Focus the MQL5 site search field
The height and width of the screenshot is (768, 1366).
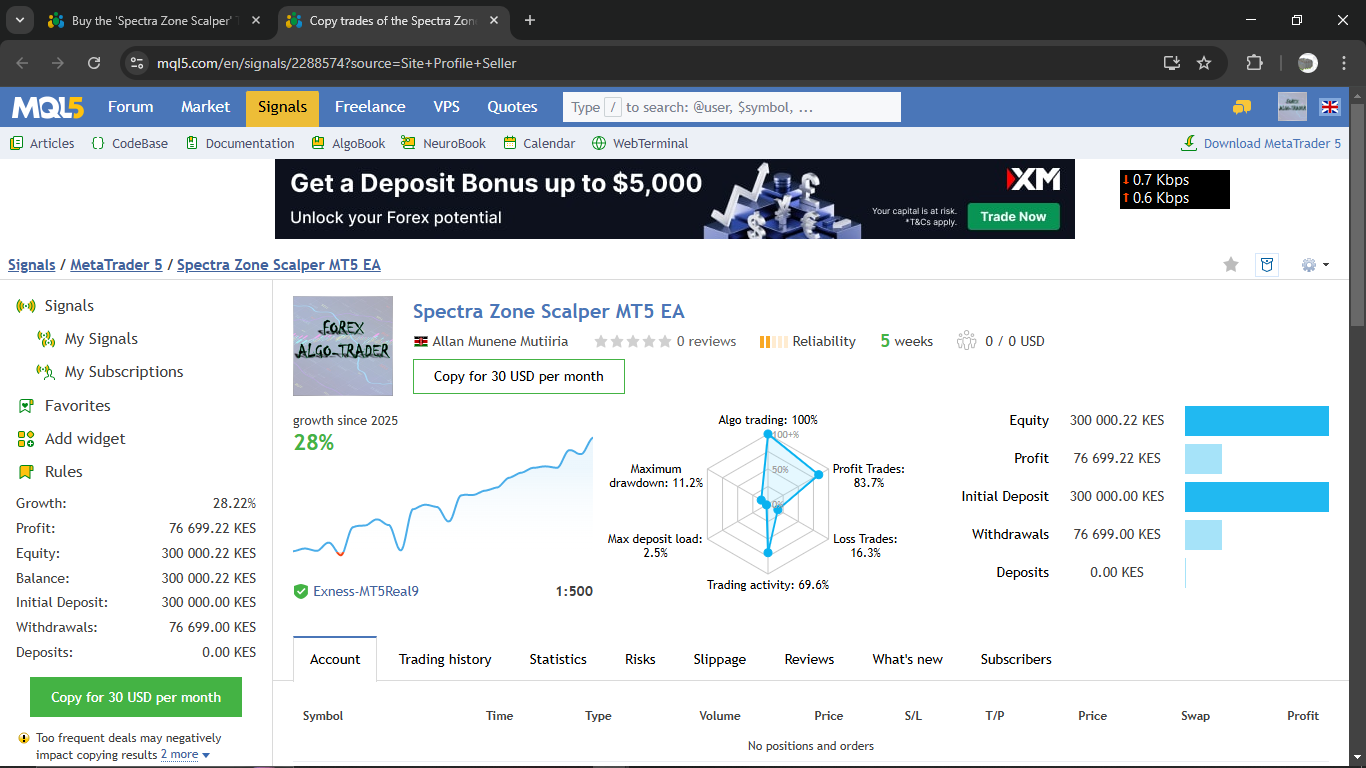[732, 107]
